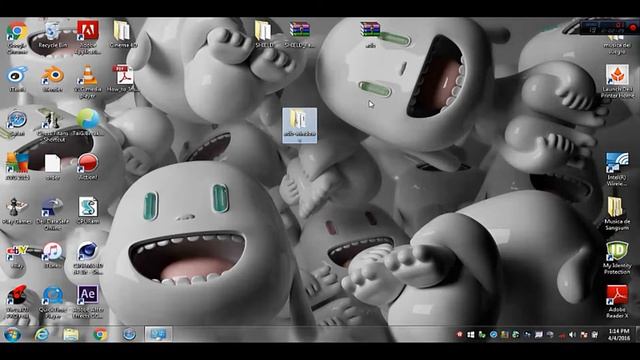640x360 pixels.
Task: Select the blank white document file
Action: (52, 167)
